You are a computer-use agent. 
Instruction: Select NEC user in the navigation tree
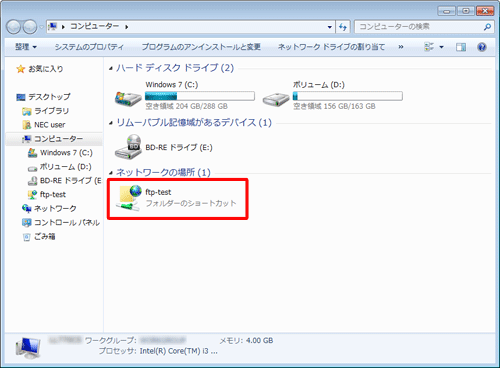click(50, 125)
